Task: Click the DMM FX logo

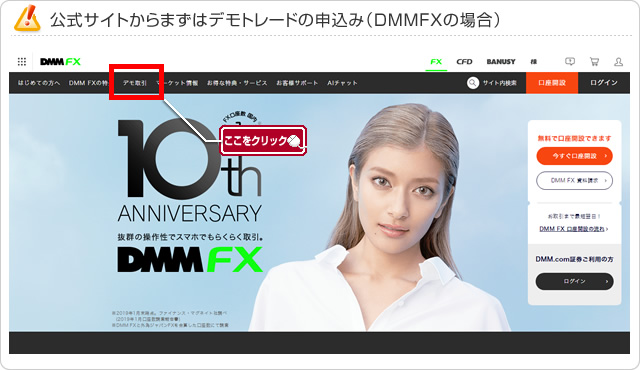Action: (x=60, y=62)
